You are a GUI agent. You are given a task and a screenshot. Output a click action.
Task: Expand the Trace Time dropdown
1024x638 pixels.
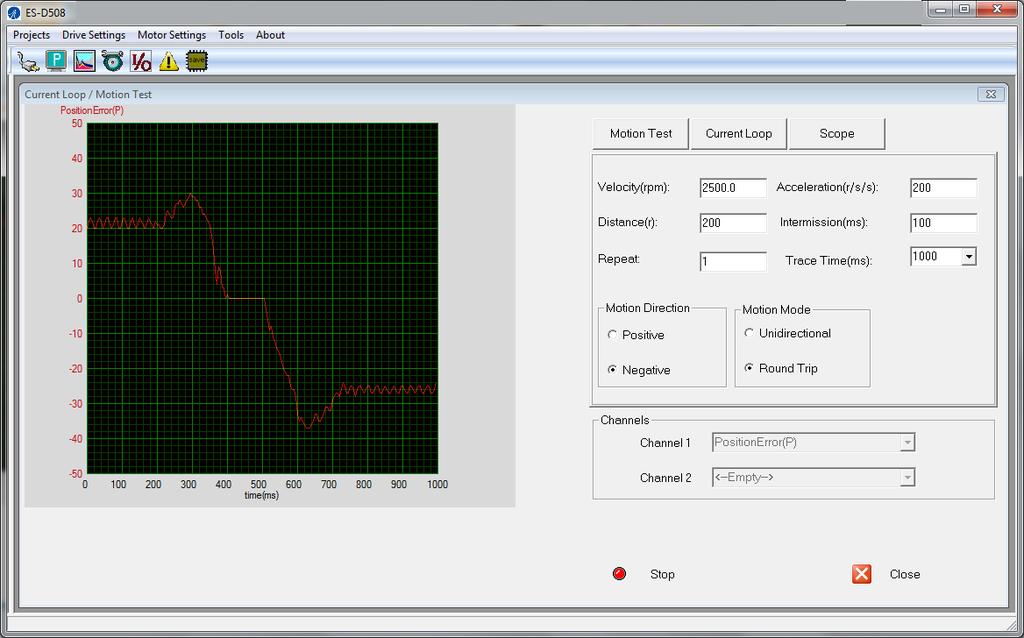pos(969,257)
